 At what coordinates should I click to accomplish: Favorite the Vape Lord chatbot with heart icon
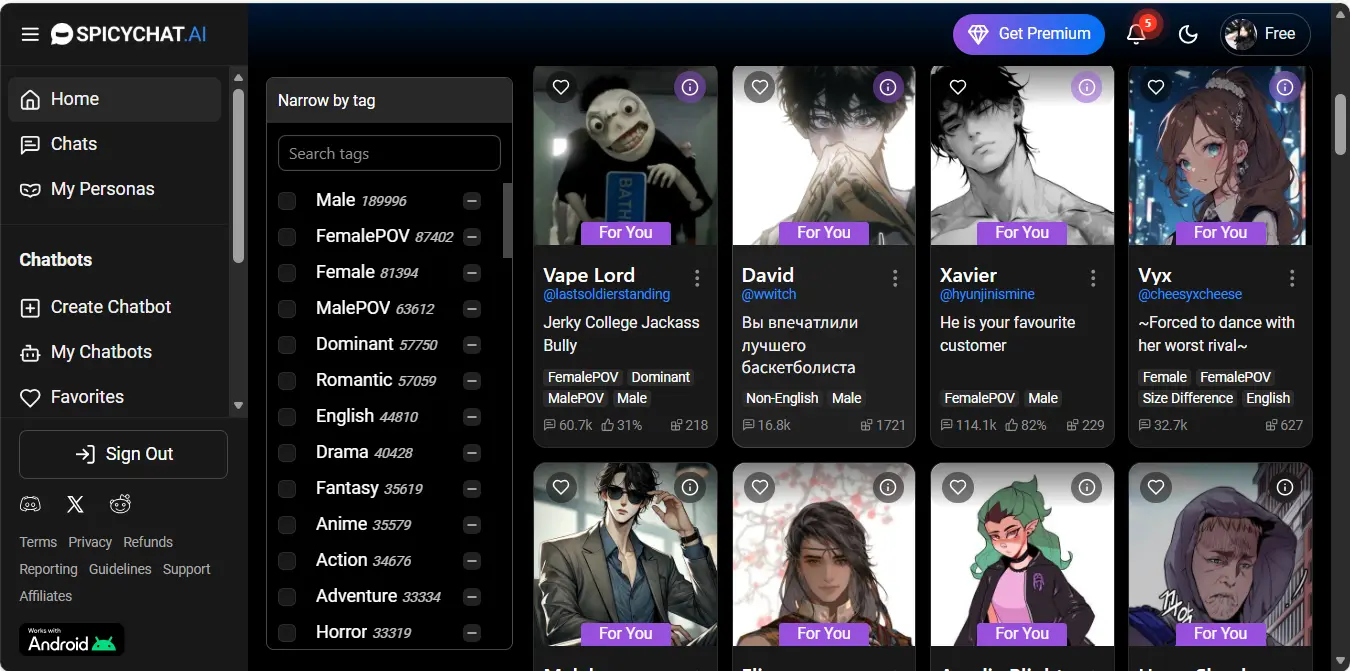pos(561,88)
